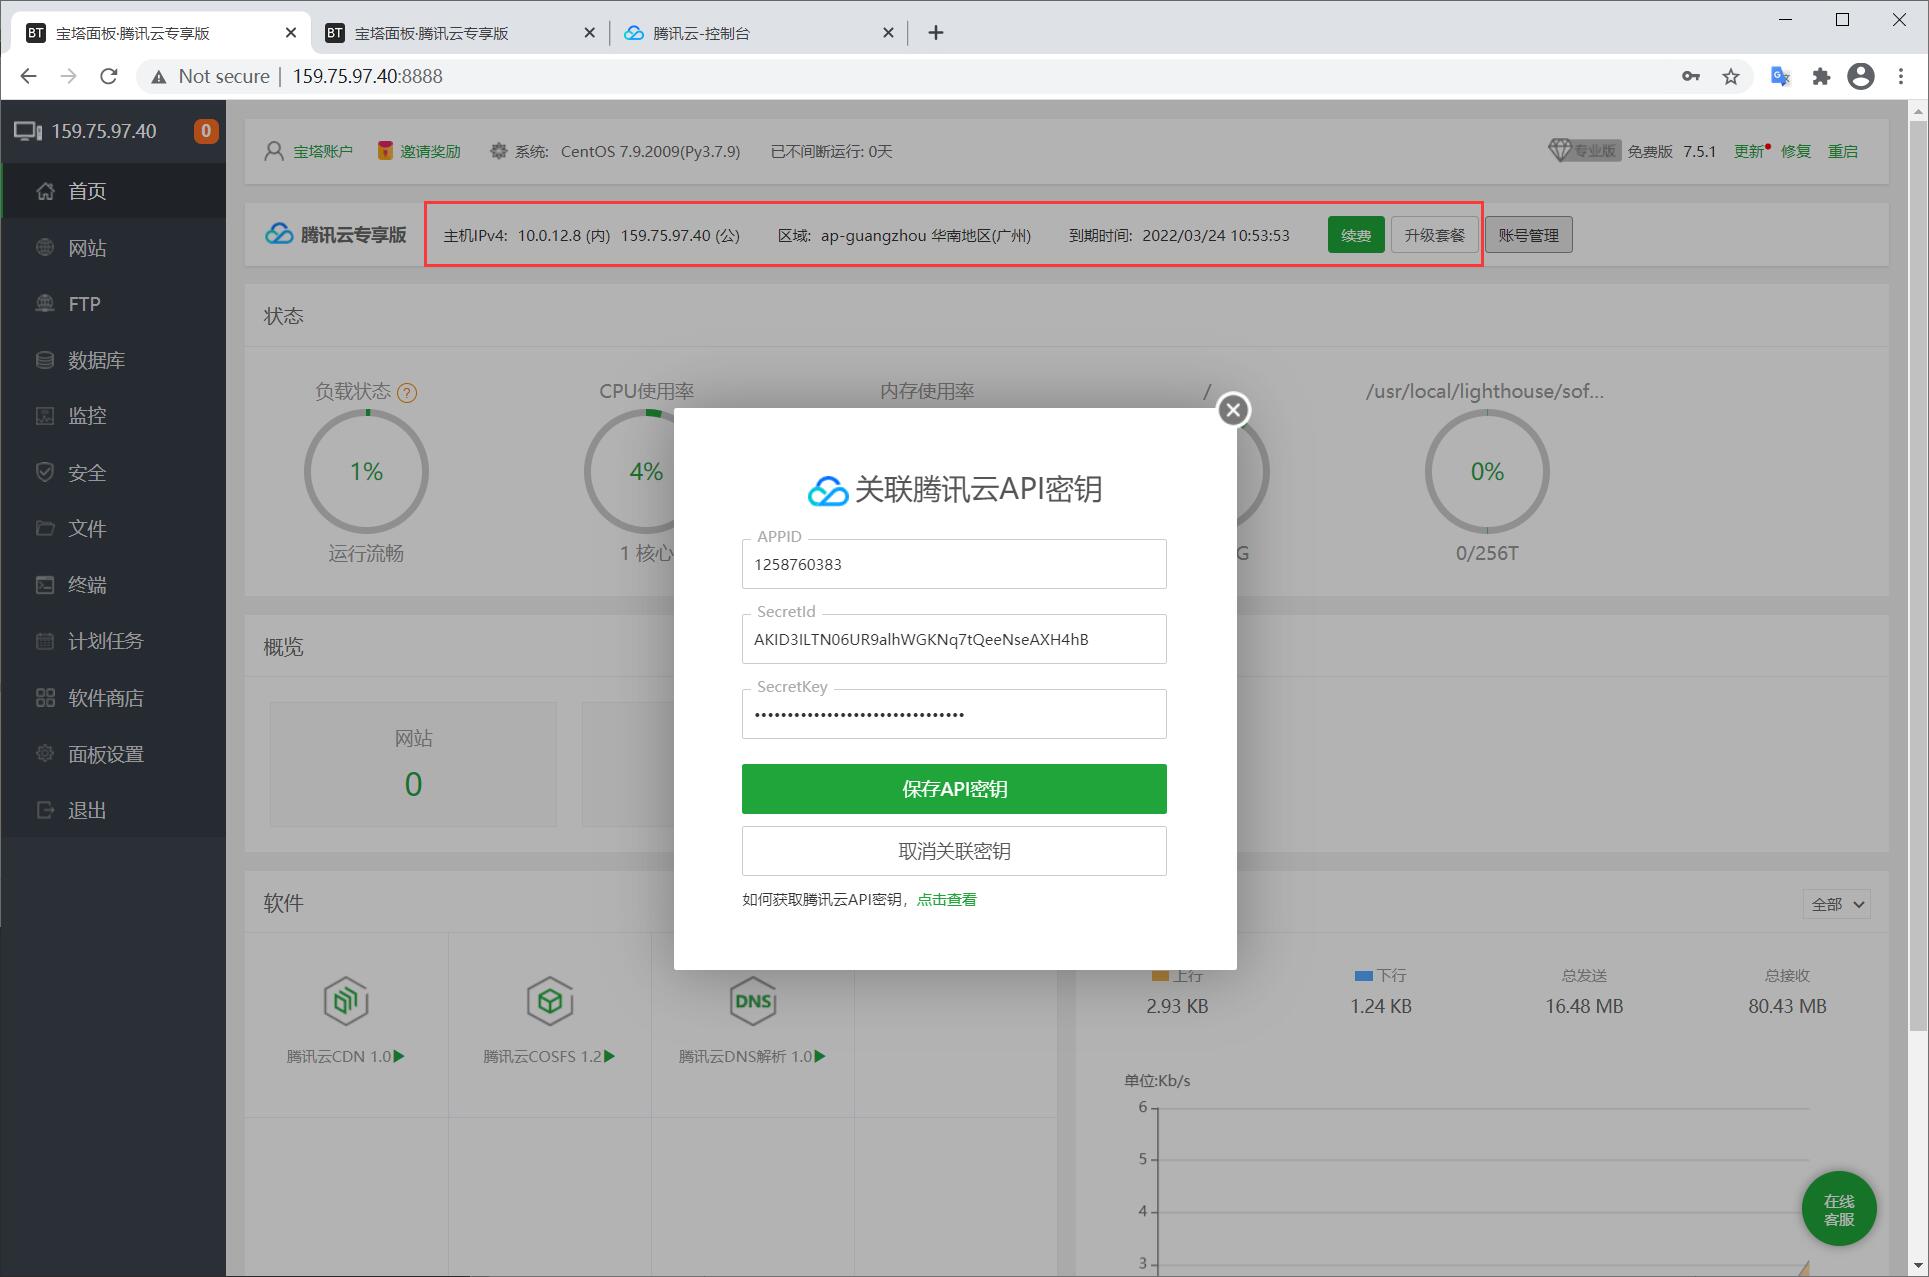The height and width of the screenshot is (1277, 1929).
Task: Click the 专业版 diamond badge
Action: [1584, 151]
